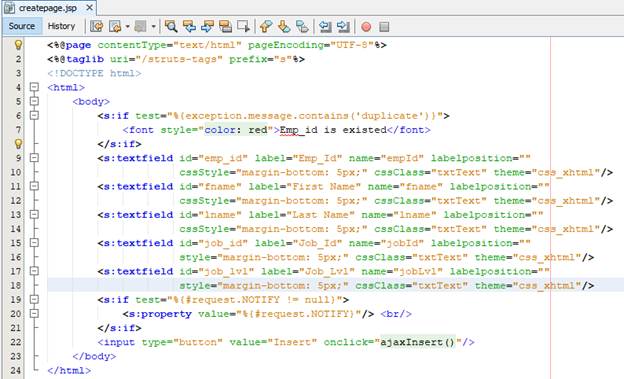Viewport: 624px width, 379px height.
Task: Click name="jobLvl" attribute
Action: pyautogui.click(x=402, y=271)
